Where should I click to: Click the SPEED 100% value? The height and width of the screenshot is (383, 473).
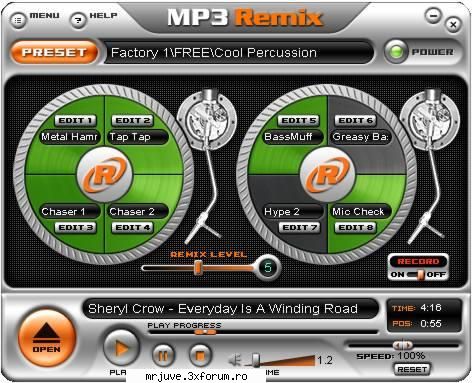coord(411,356)
